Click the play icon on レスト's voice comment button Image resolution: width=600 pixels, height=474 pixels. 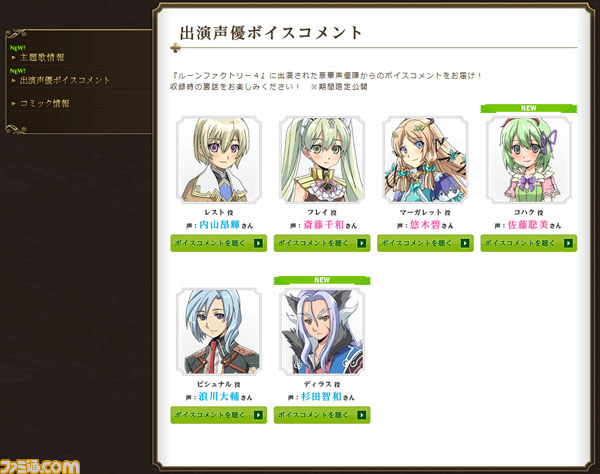click(258, 243)
